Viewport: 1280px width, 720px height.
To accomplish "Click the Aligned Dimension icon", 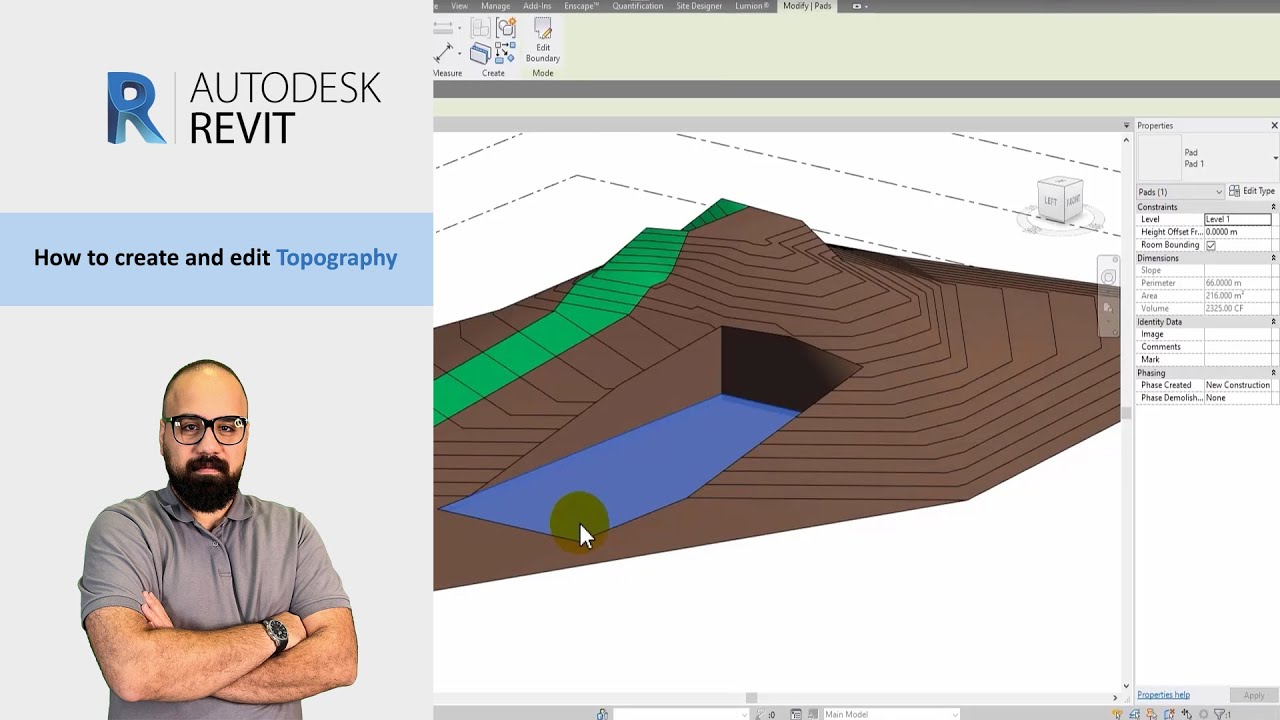I will click(x=443, y=53).
